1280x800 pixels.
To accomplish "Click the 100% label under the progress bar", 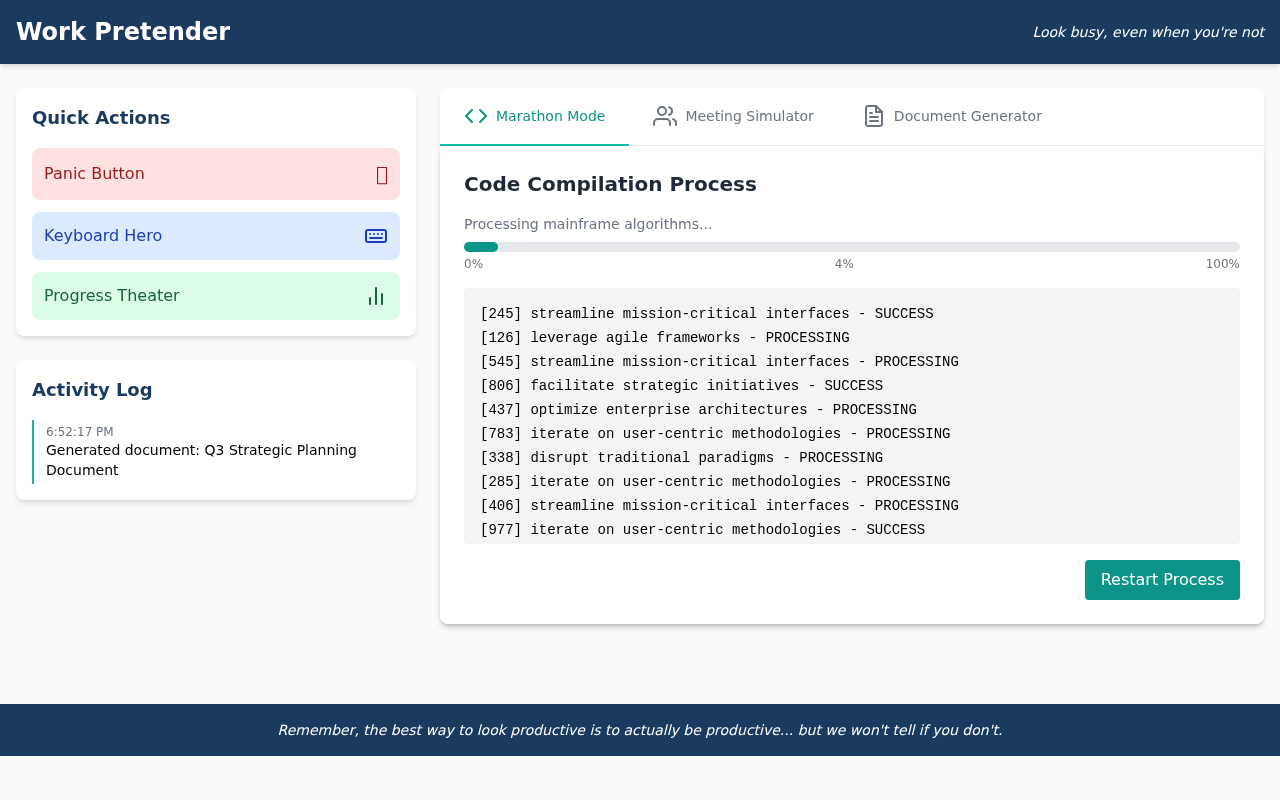I will [x=1222, y=264].
